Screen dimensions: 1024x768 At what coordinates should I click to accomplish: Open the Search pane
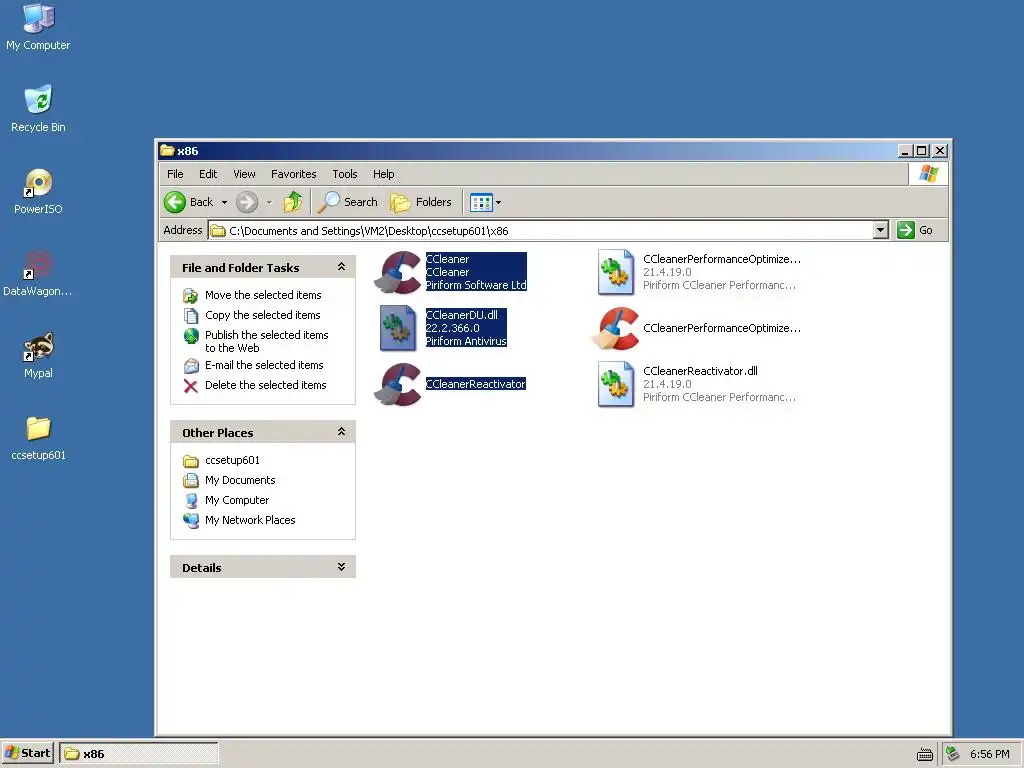point(348,202)
